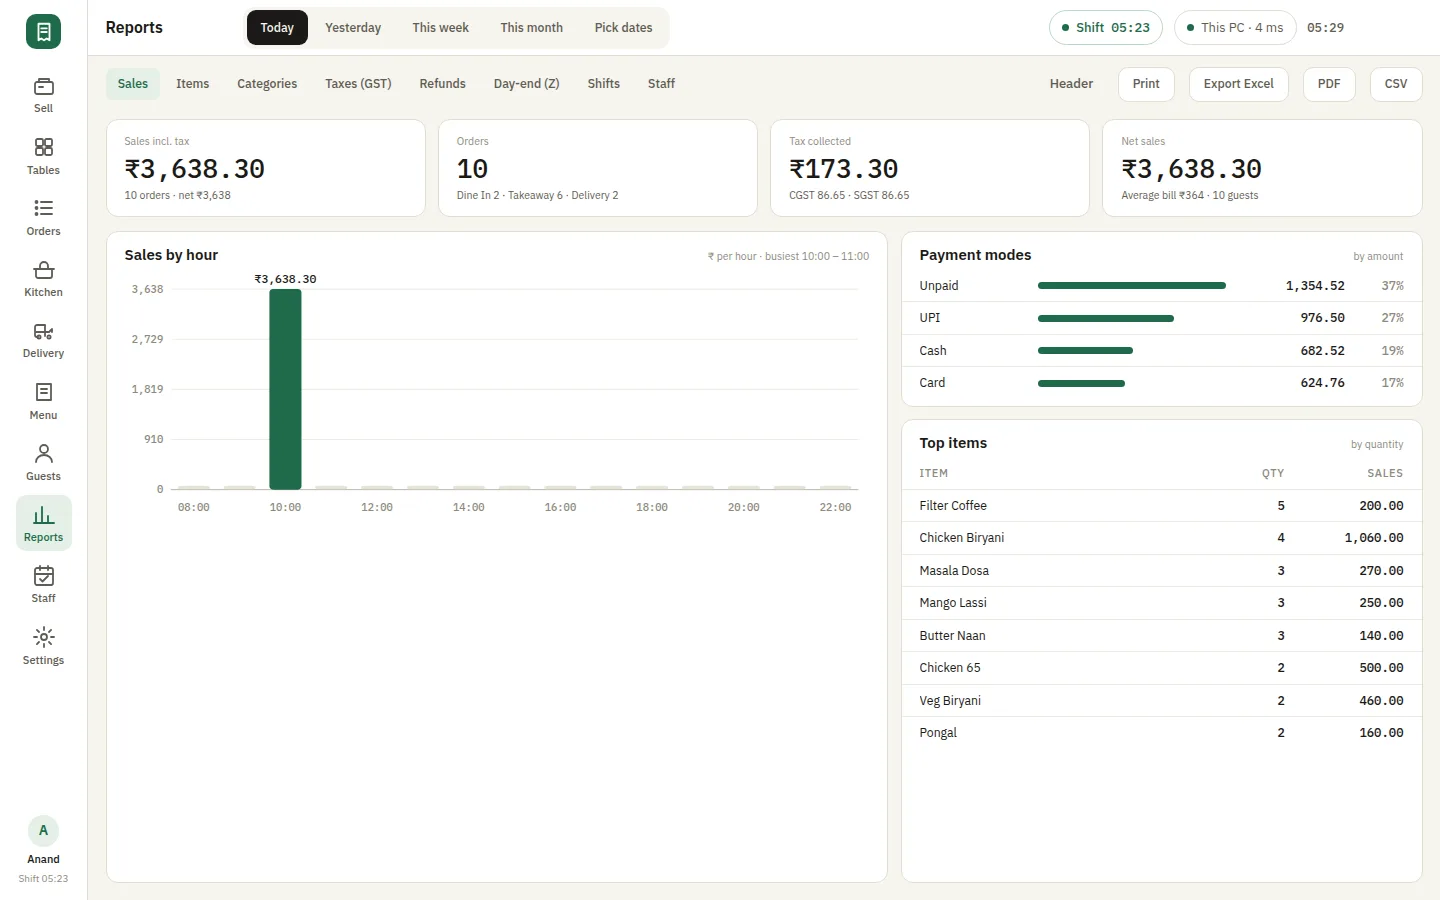Click the Unpaid payment bar
1440x900 pixels.
coord(1132,286)
